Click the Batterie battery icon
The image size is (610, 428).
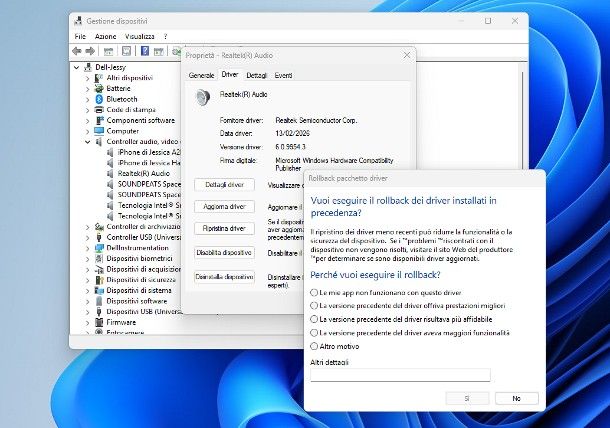click(x=99, y=88)
